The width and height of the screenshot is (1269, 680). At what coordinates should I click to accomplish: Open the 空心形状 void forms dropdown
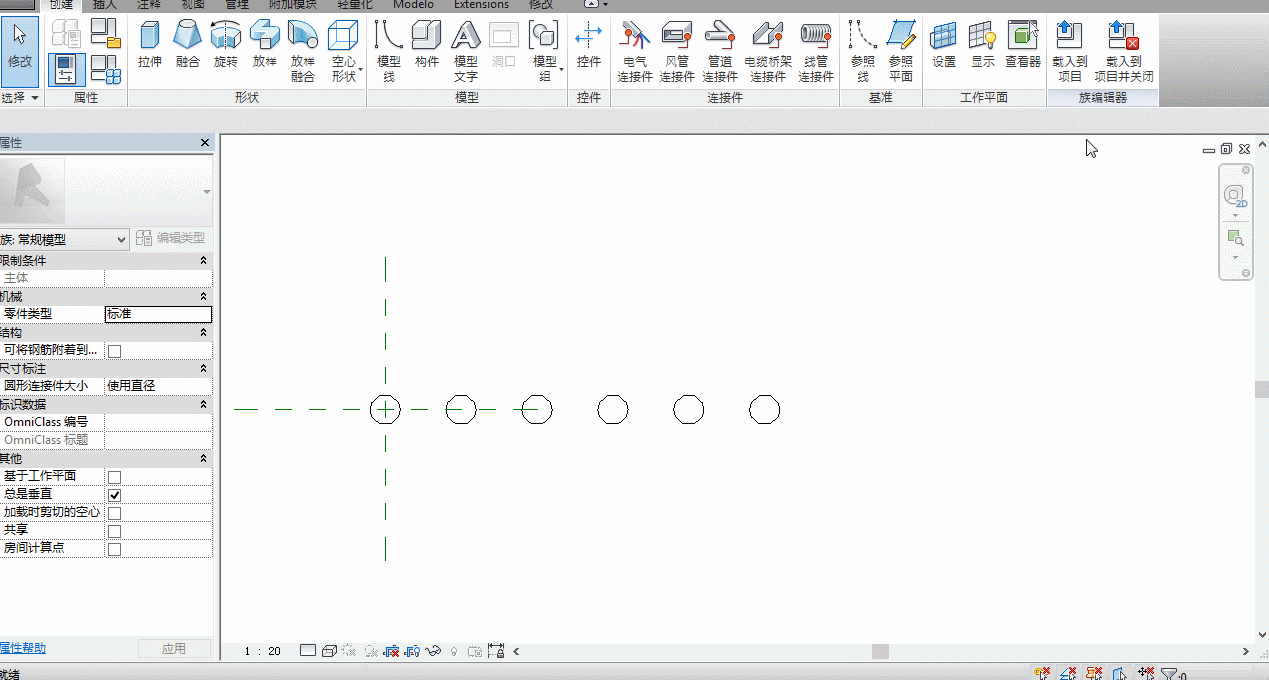click(x=344, y=51)
